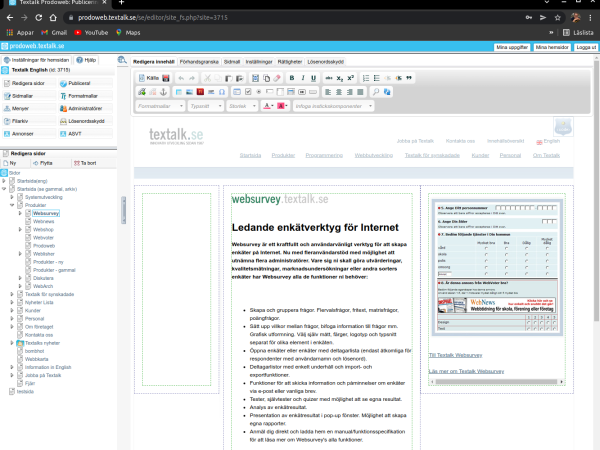
Task: Click the insert table icon
Action: 179,92
